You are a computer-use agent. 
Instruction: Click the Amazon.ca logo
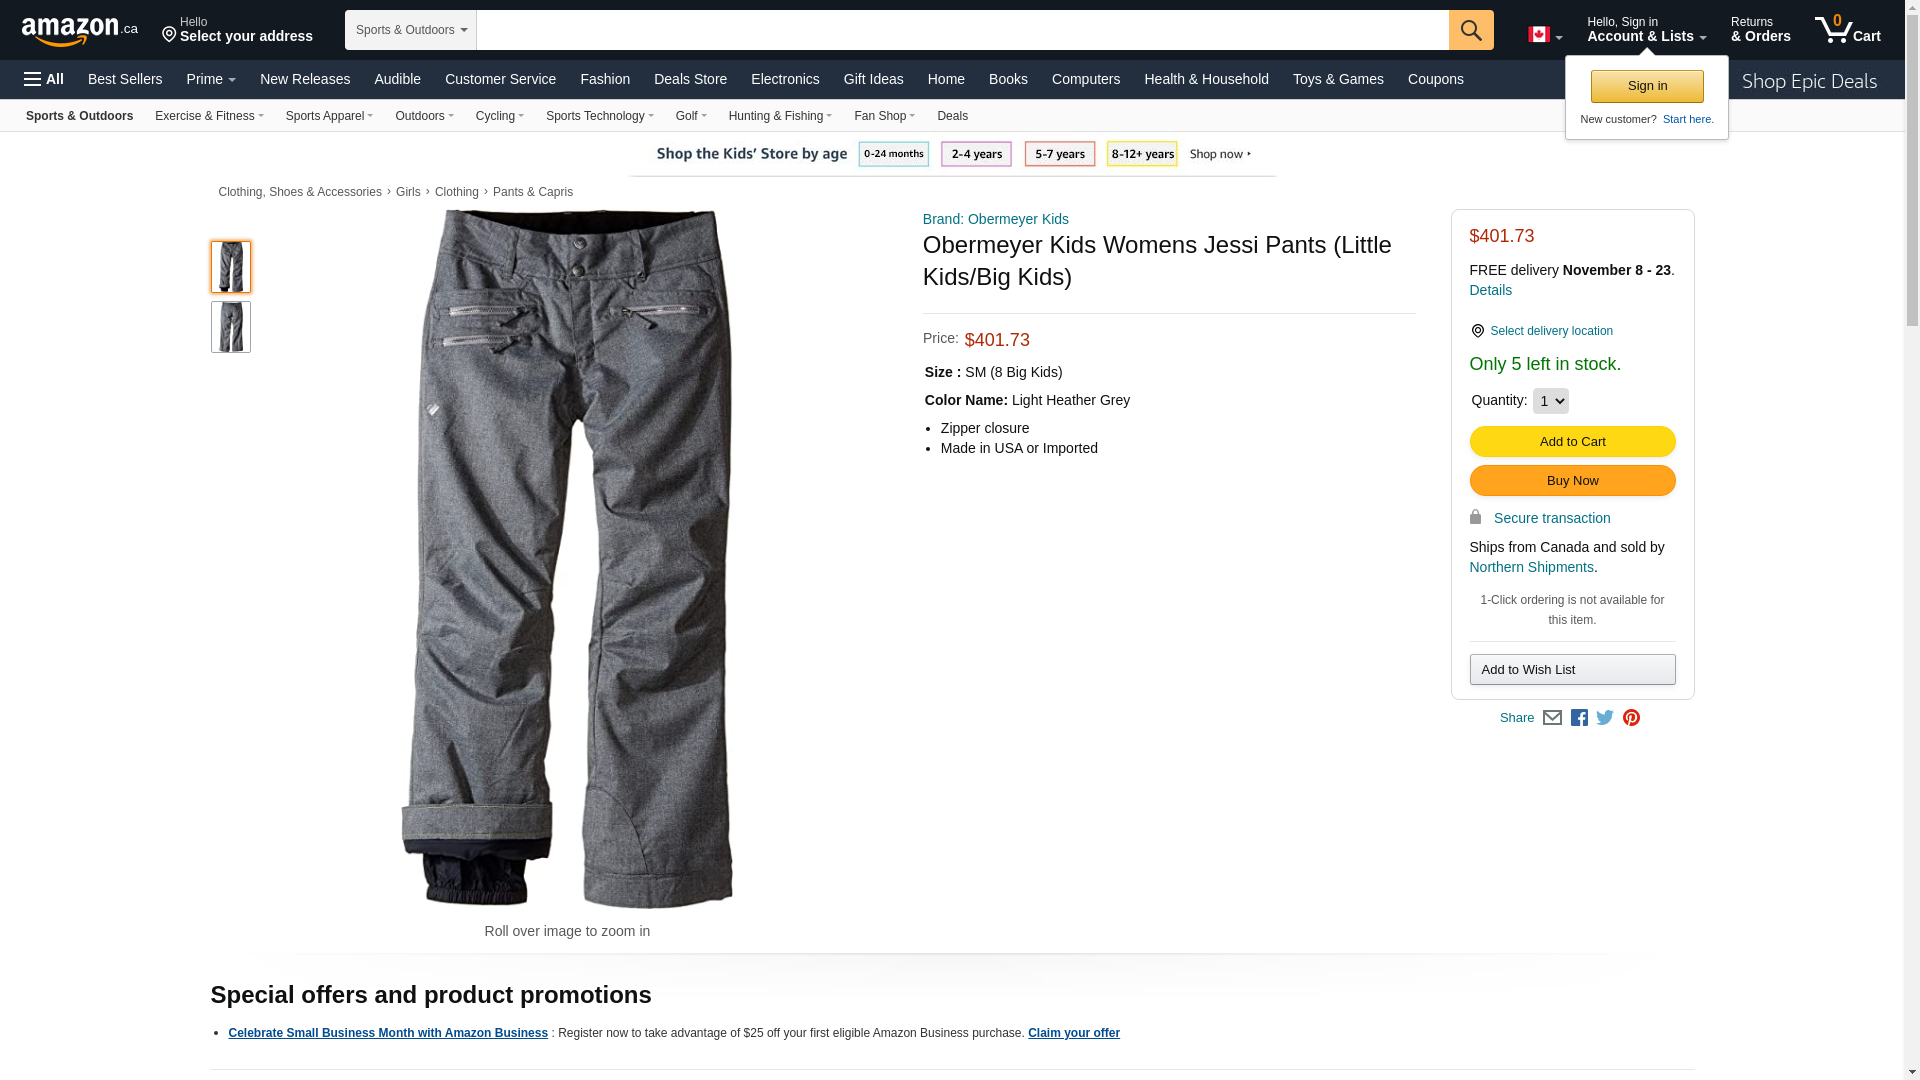(79, 31)
